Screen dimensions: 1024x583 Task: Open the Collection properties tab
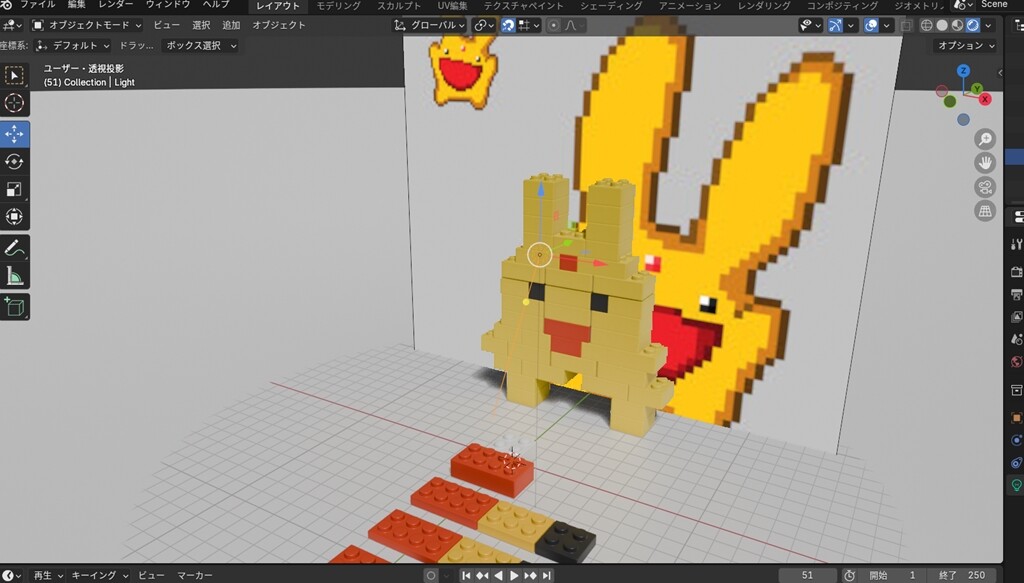point(1016,390)
